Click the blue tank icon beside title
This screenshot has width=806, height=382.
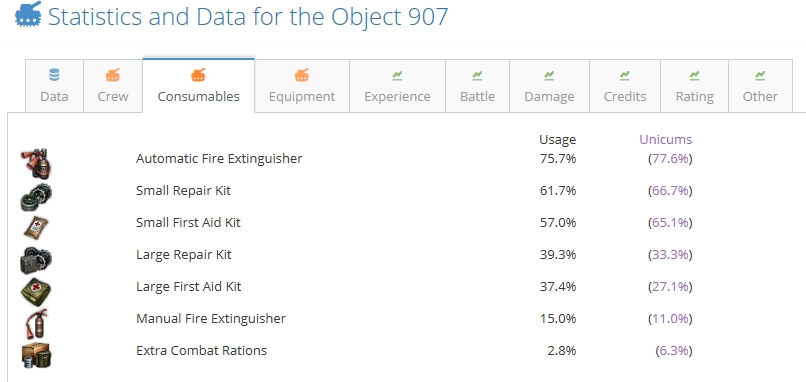pyautogui.click(x=27, y=15)
